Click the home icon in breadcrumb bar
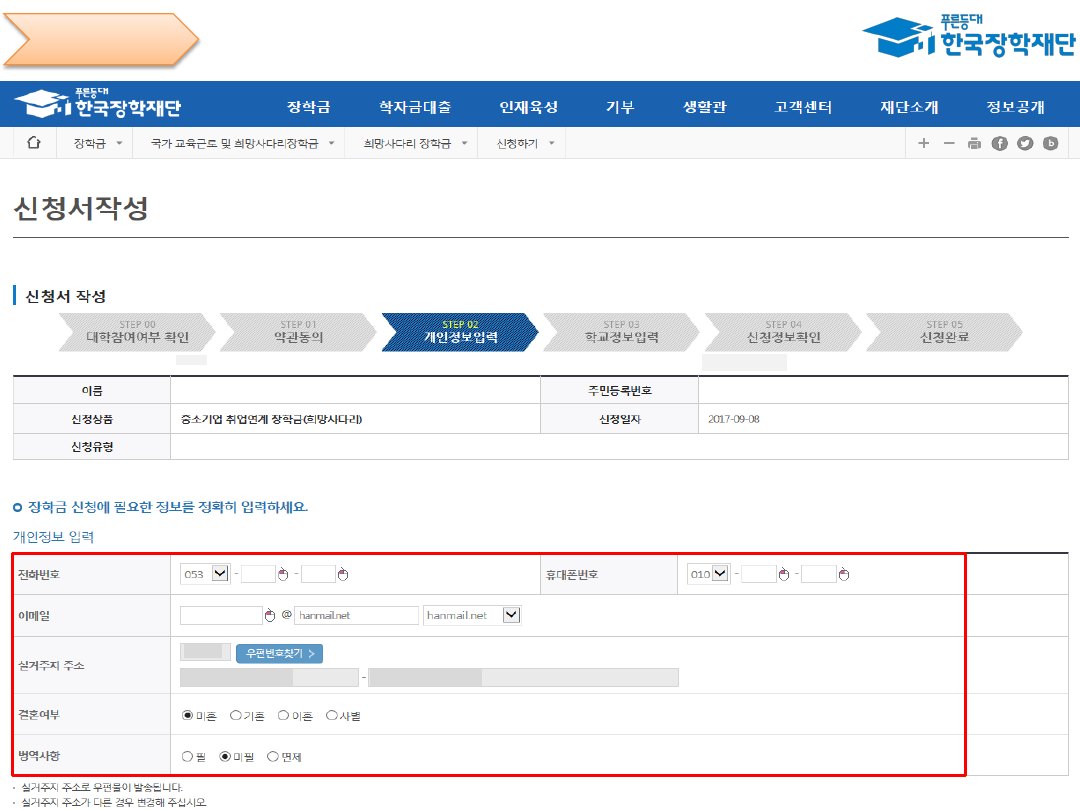Viewport: 1080px width, 810px height. (x=34, y=143)
